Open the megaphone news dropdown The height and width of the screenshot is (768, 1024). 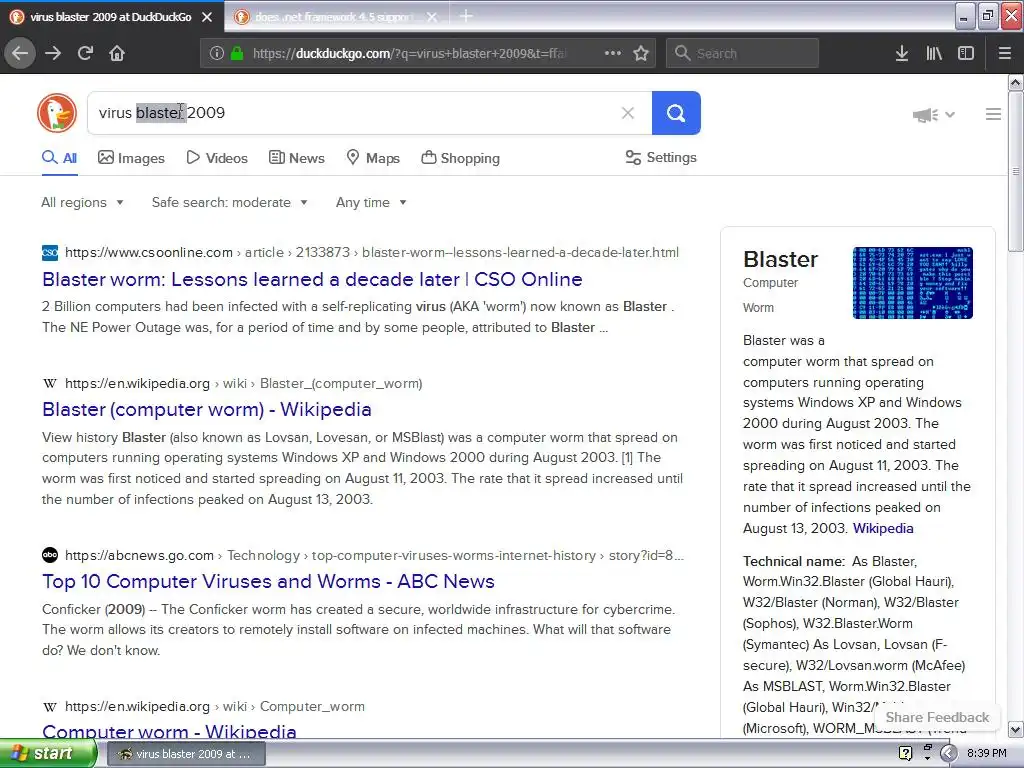coord(934,115)
